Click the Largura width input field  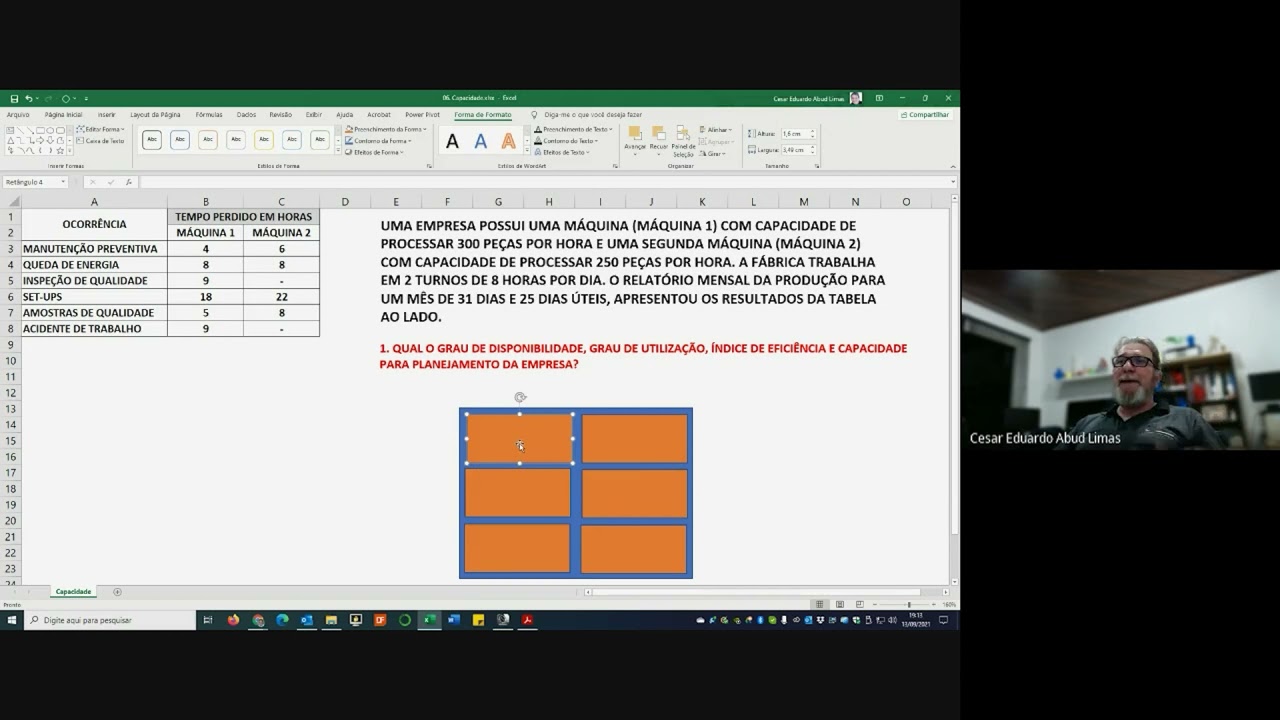click(x=795, y=150)
